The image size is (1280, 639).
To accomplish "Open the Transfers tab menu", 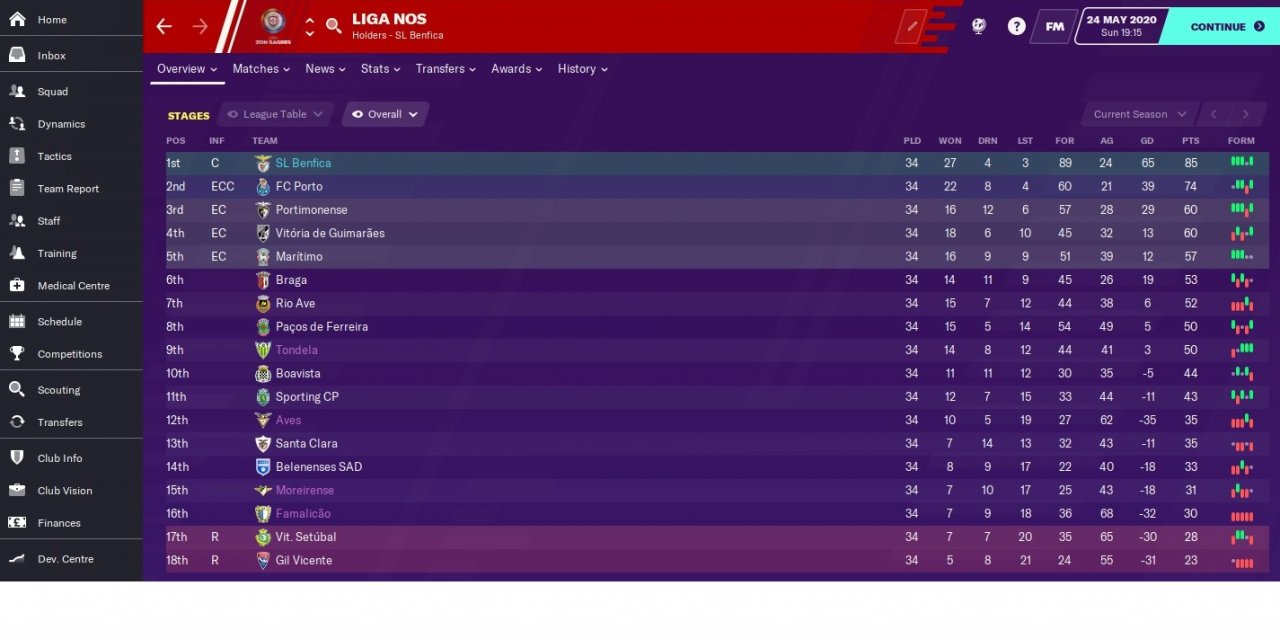I will point(446,69).
